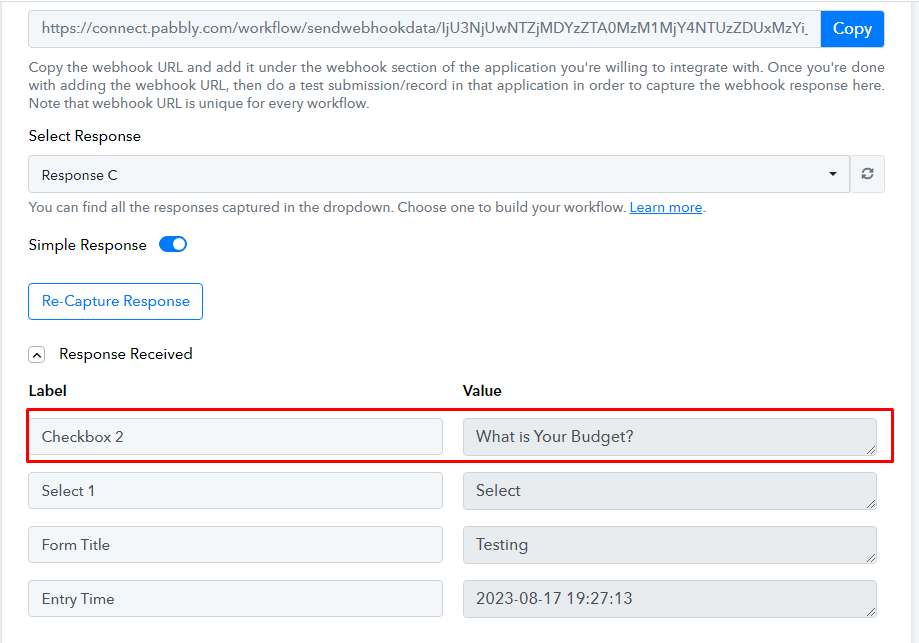
Task: Open the Learn more link
Action: point(666,207)
